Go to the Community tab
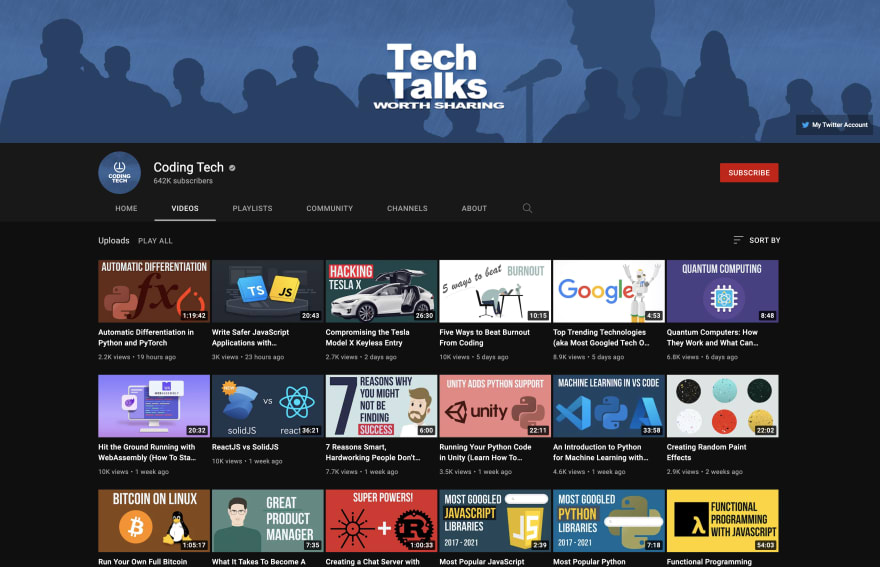Screen dimensions: 880x567 click(x=329, y=208)
